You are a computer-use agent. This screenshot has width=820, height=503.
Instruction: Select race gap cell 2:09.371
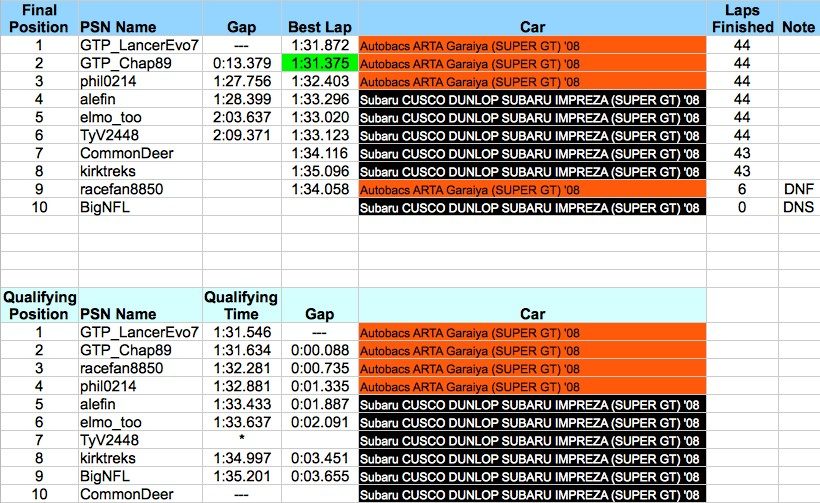tap(242, 135)
